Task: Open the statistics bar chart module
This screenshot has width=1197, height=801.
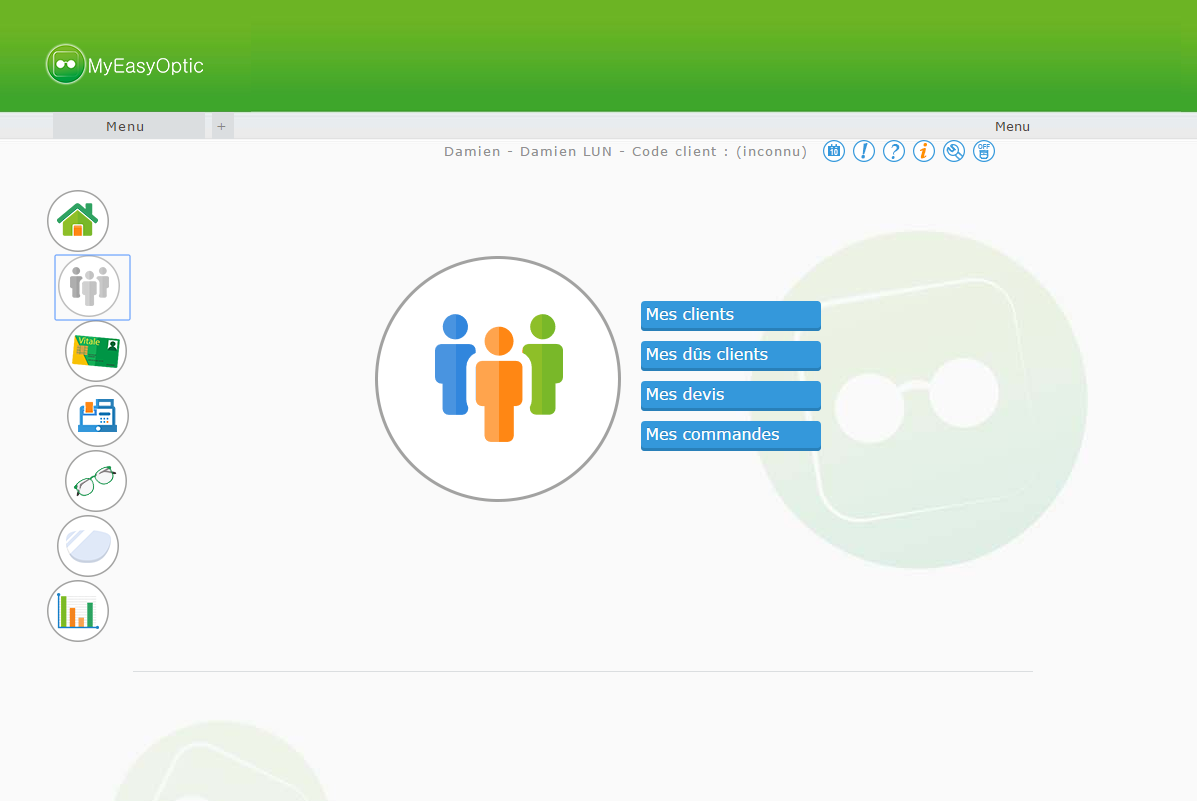Action: coord(78,611)
